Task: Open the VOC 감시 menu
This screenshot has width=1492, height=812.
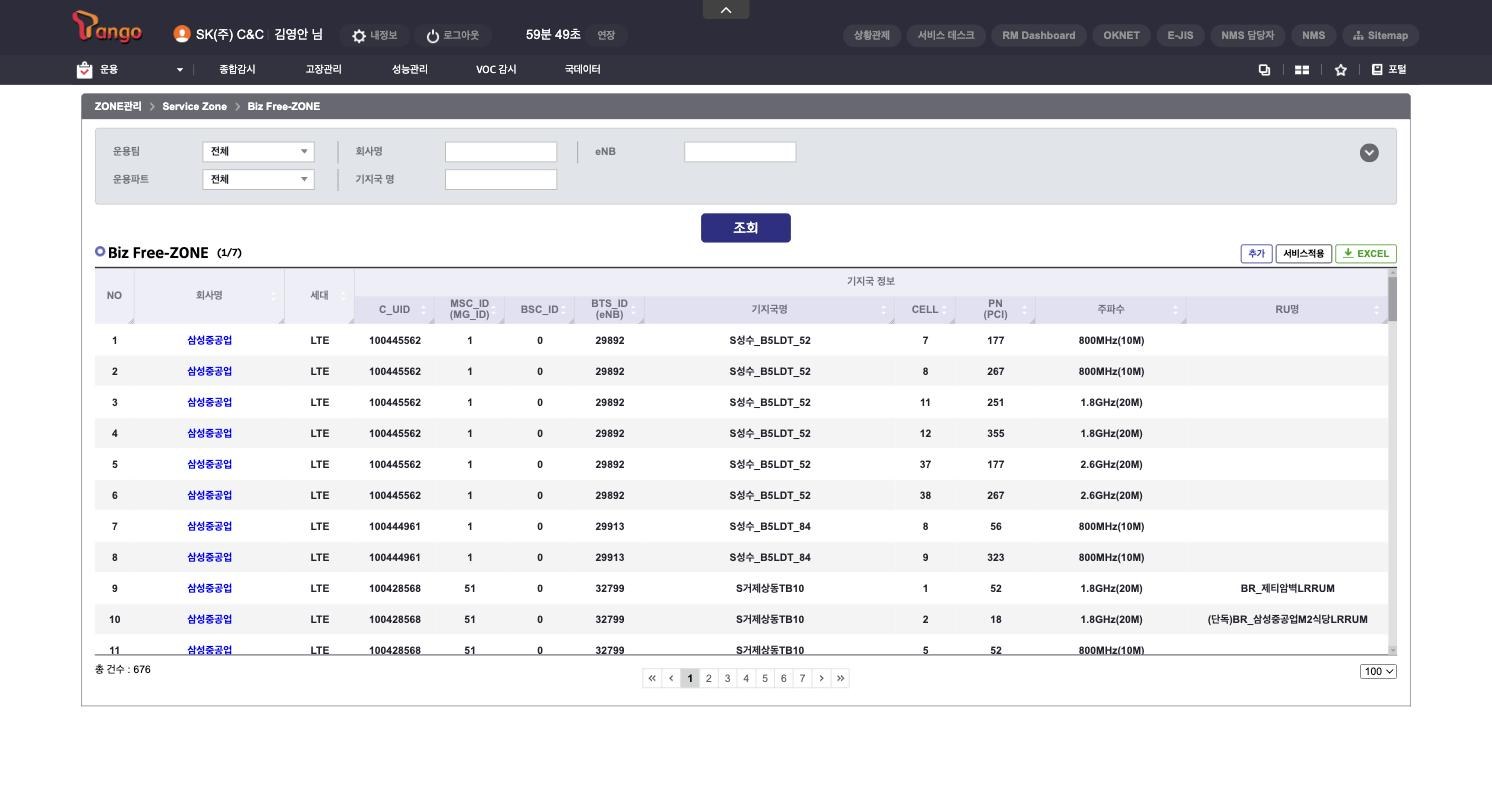Action: click(496, 70)
